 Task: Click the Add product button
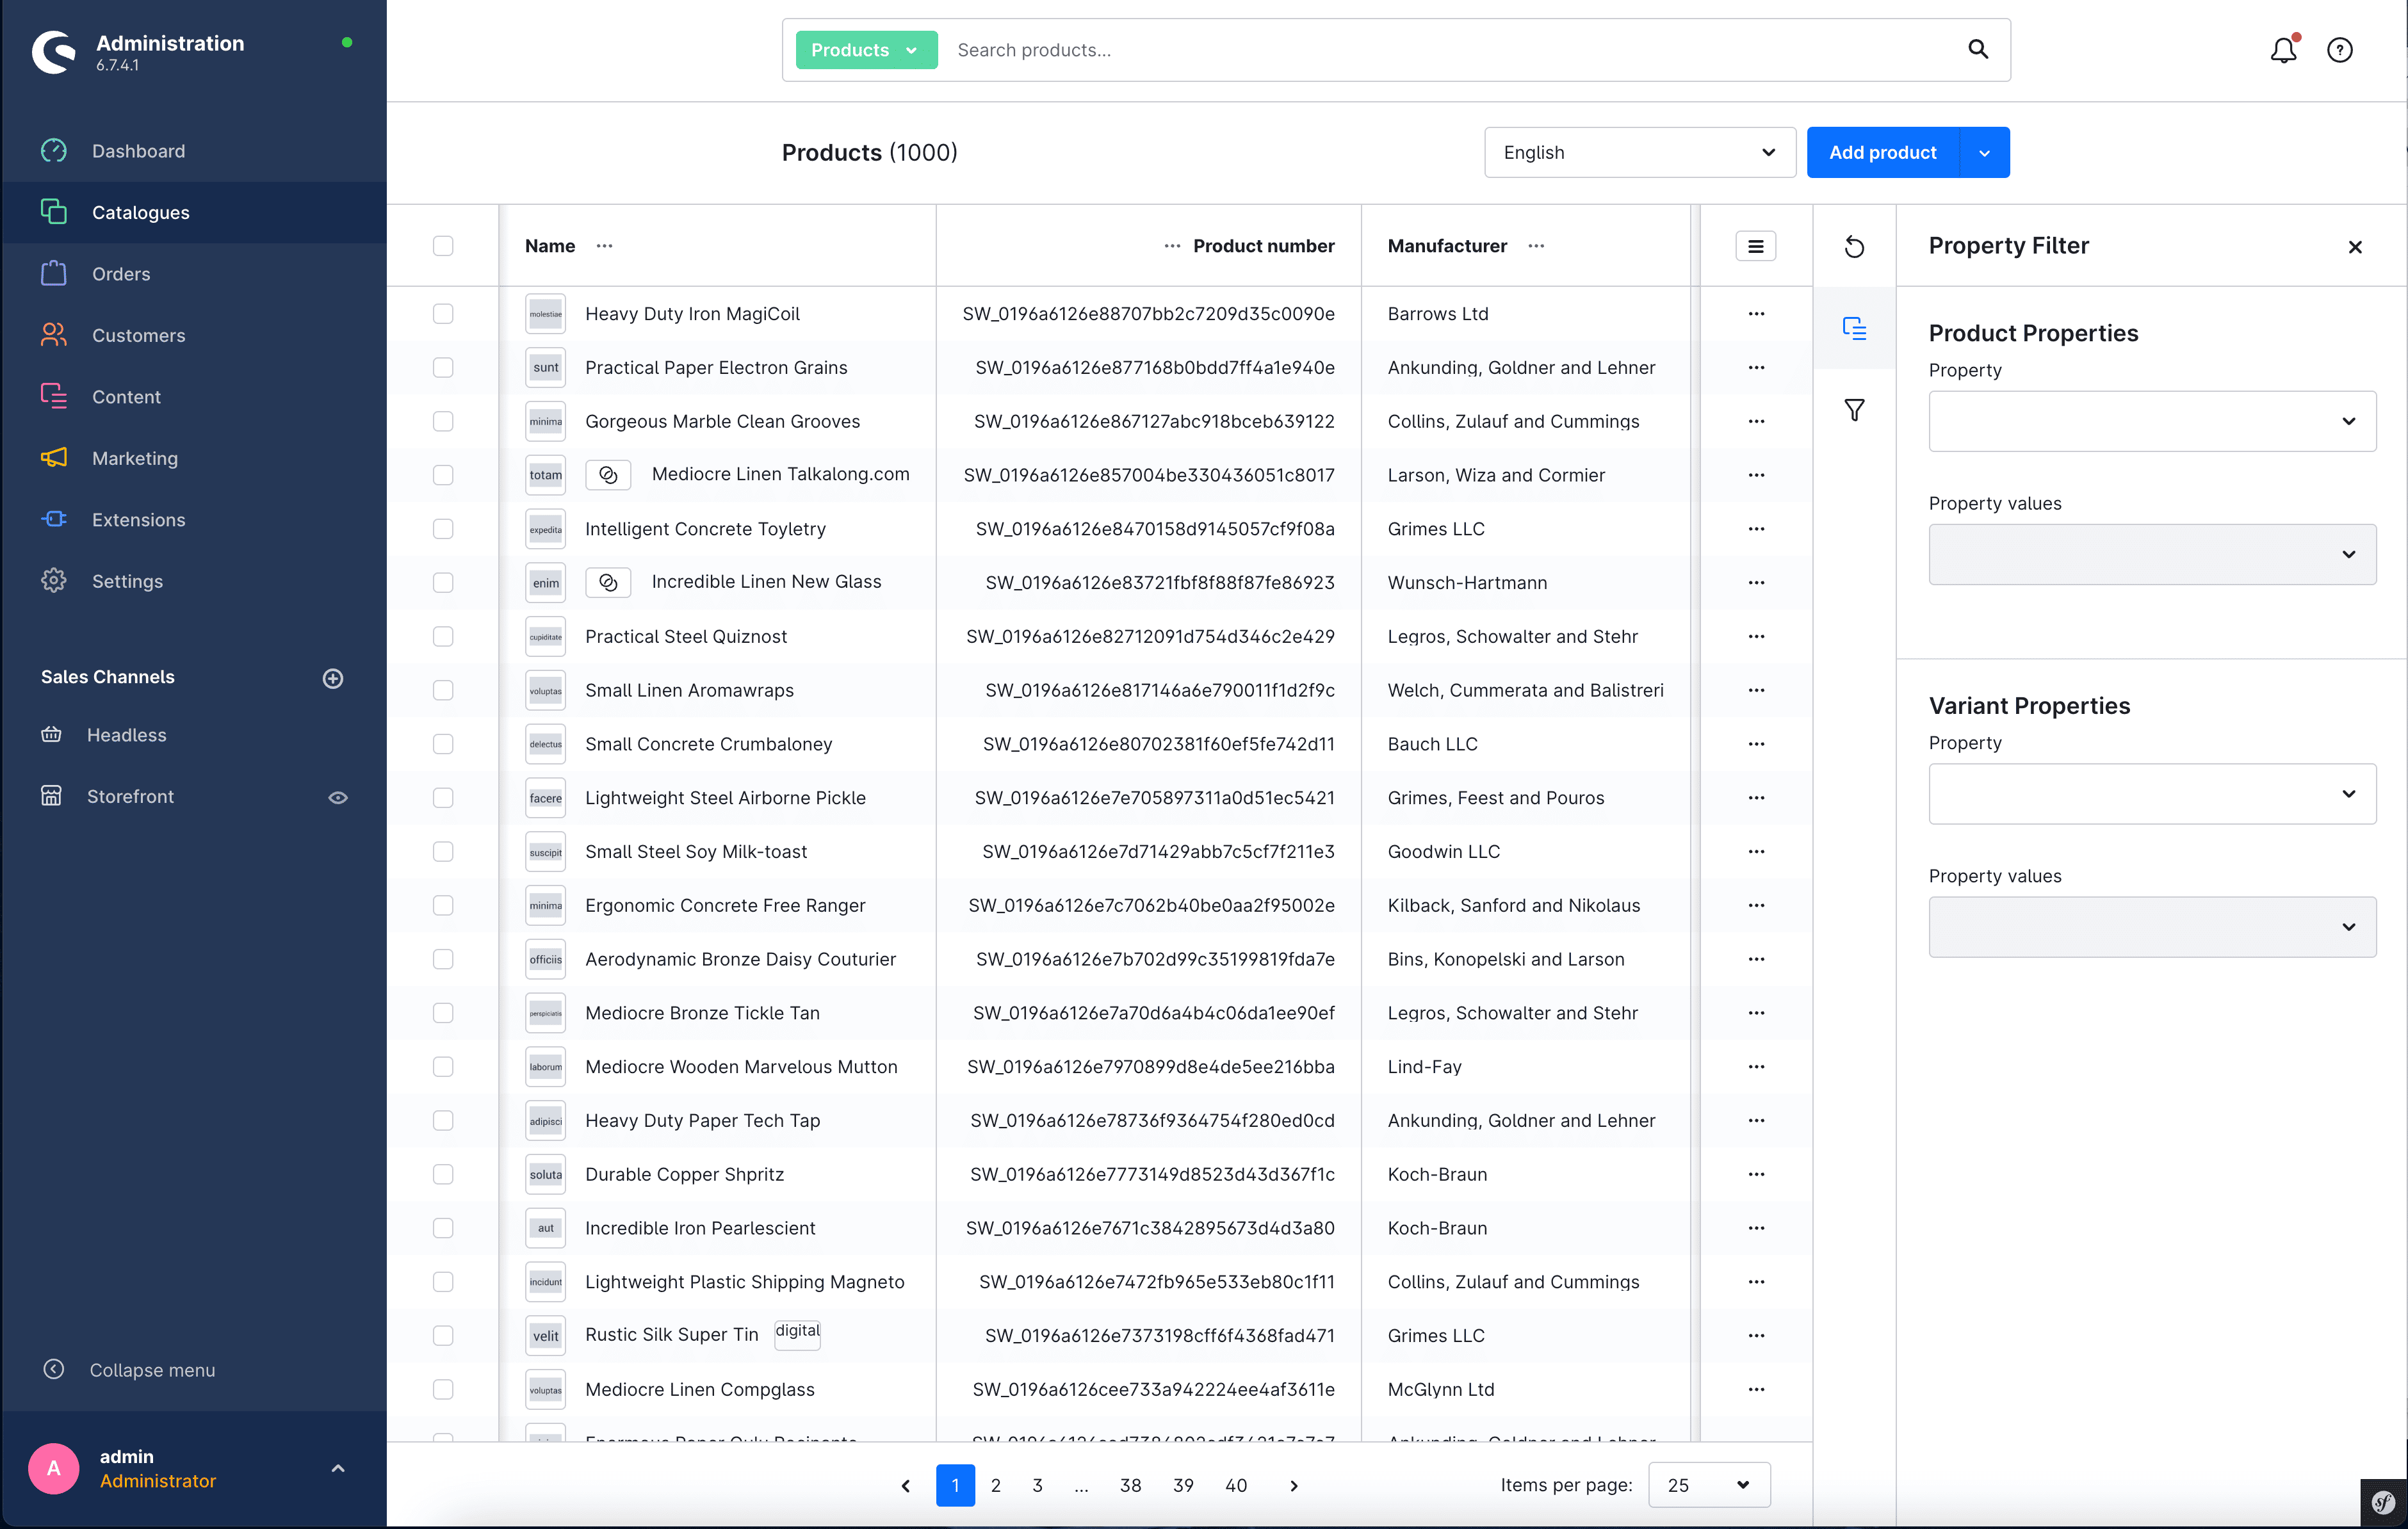pyautogui.click(x=1882, y=153)
